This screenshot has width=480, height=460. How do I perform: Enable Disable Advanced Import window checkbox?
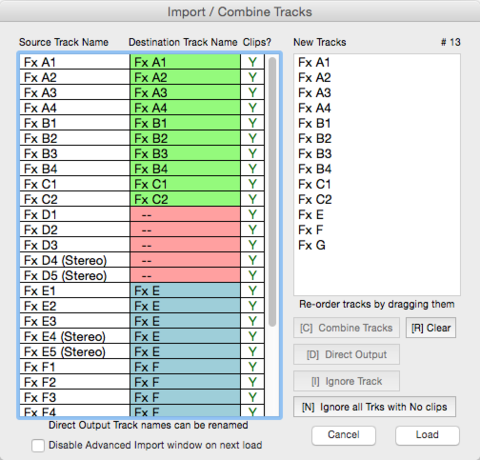[38, 446]
